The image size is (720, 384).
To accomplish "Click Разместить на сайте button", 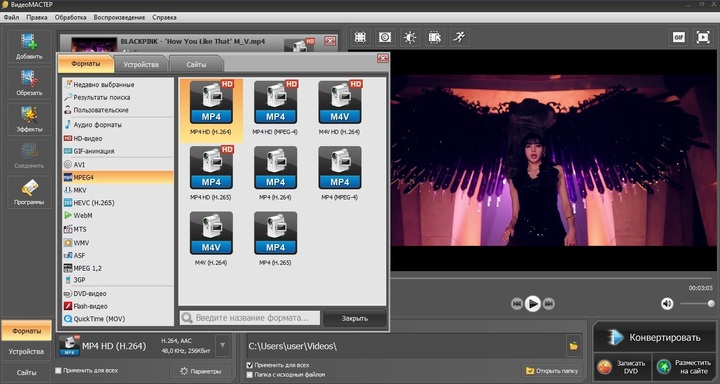I will [x=684, y=367].
